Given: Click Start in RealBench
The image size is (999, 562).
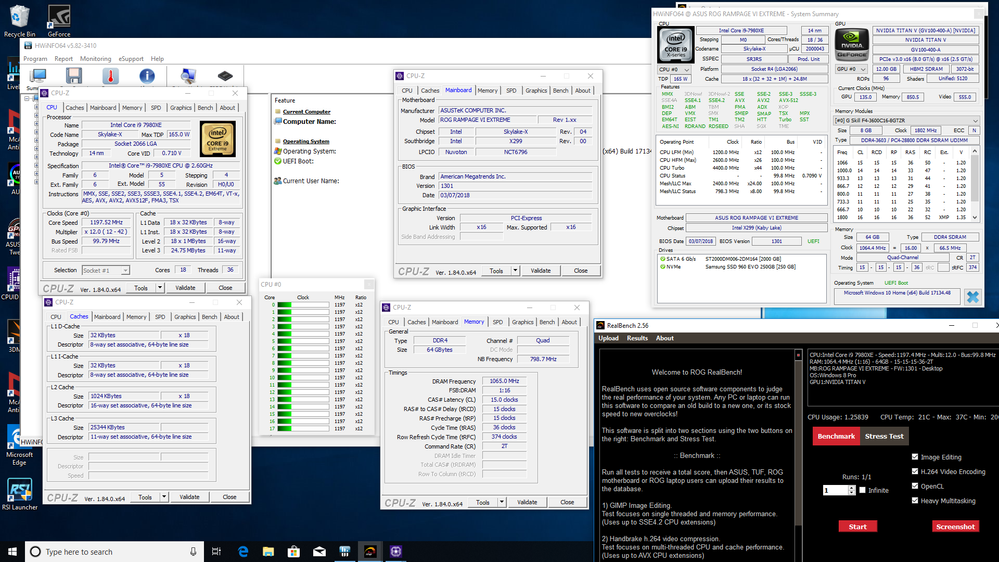Looking at the screenshot, I should click(x=858, y=526).
